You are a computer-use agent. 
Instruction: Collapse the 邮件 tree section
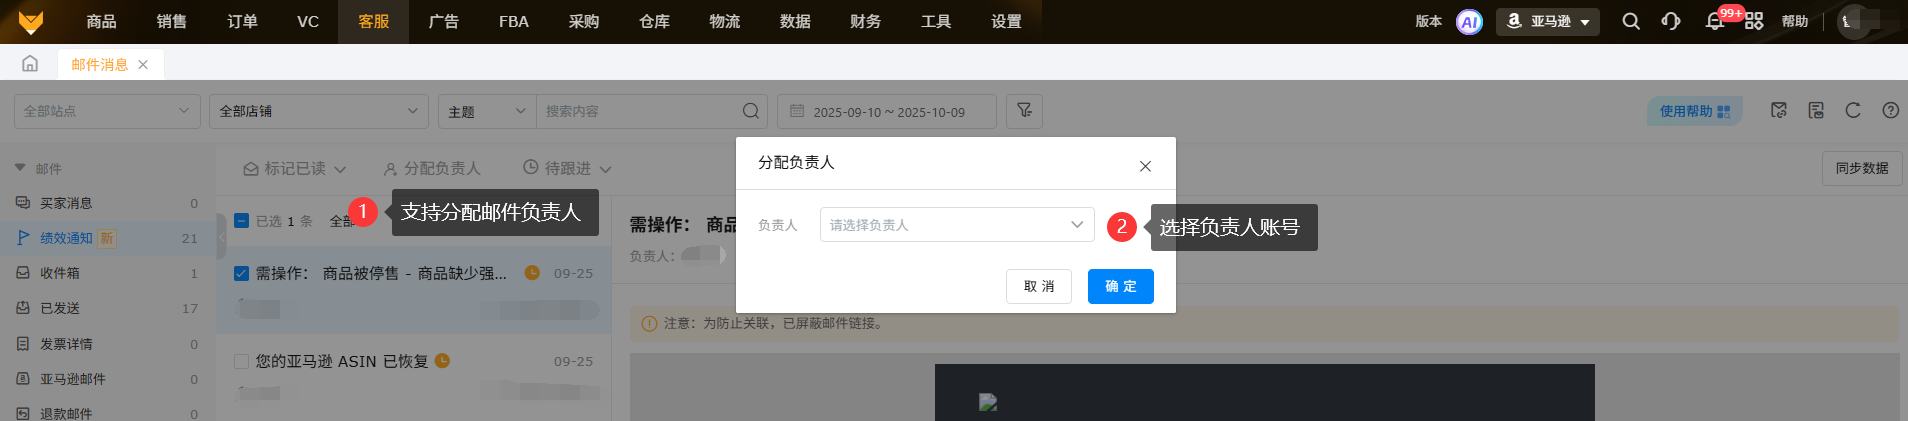click(20, 168)
